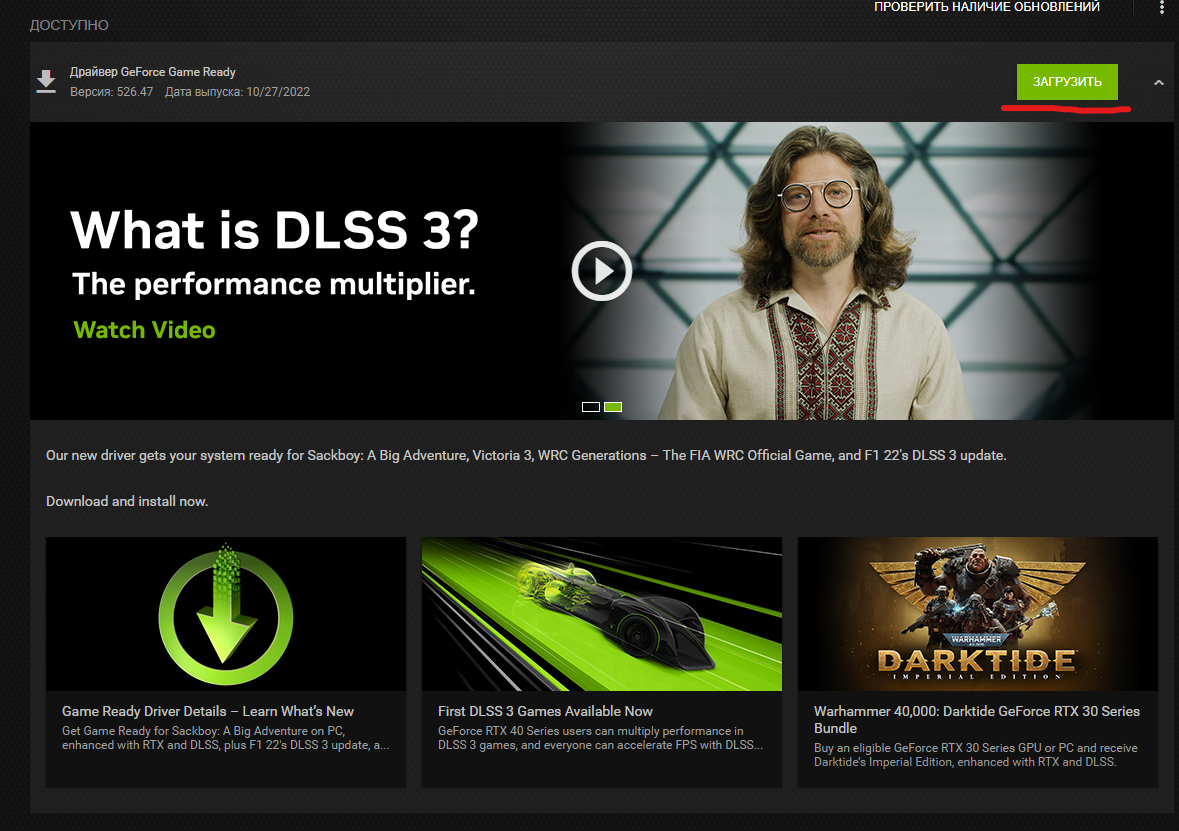Image resolution: width=1179 pixels, height=831 pixels.
Task: Click the Watch Video link
Action: click(144, 330)
